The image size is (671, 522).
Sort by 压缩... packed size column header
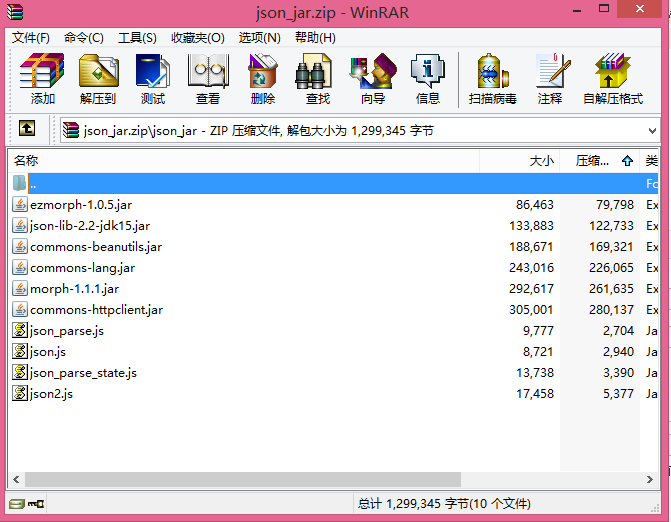pyautogui.click(x=599, y=161)
